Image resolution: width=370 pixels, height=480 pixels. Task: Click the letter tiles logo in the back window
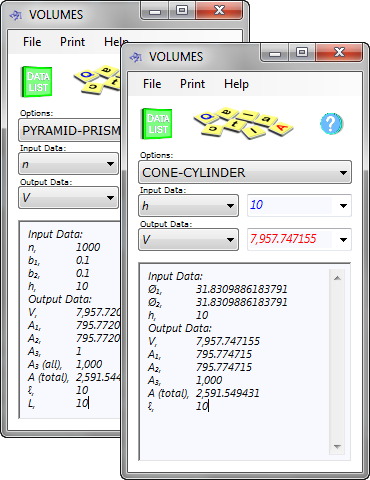(x=97, y=79)
